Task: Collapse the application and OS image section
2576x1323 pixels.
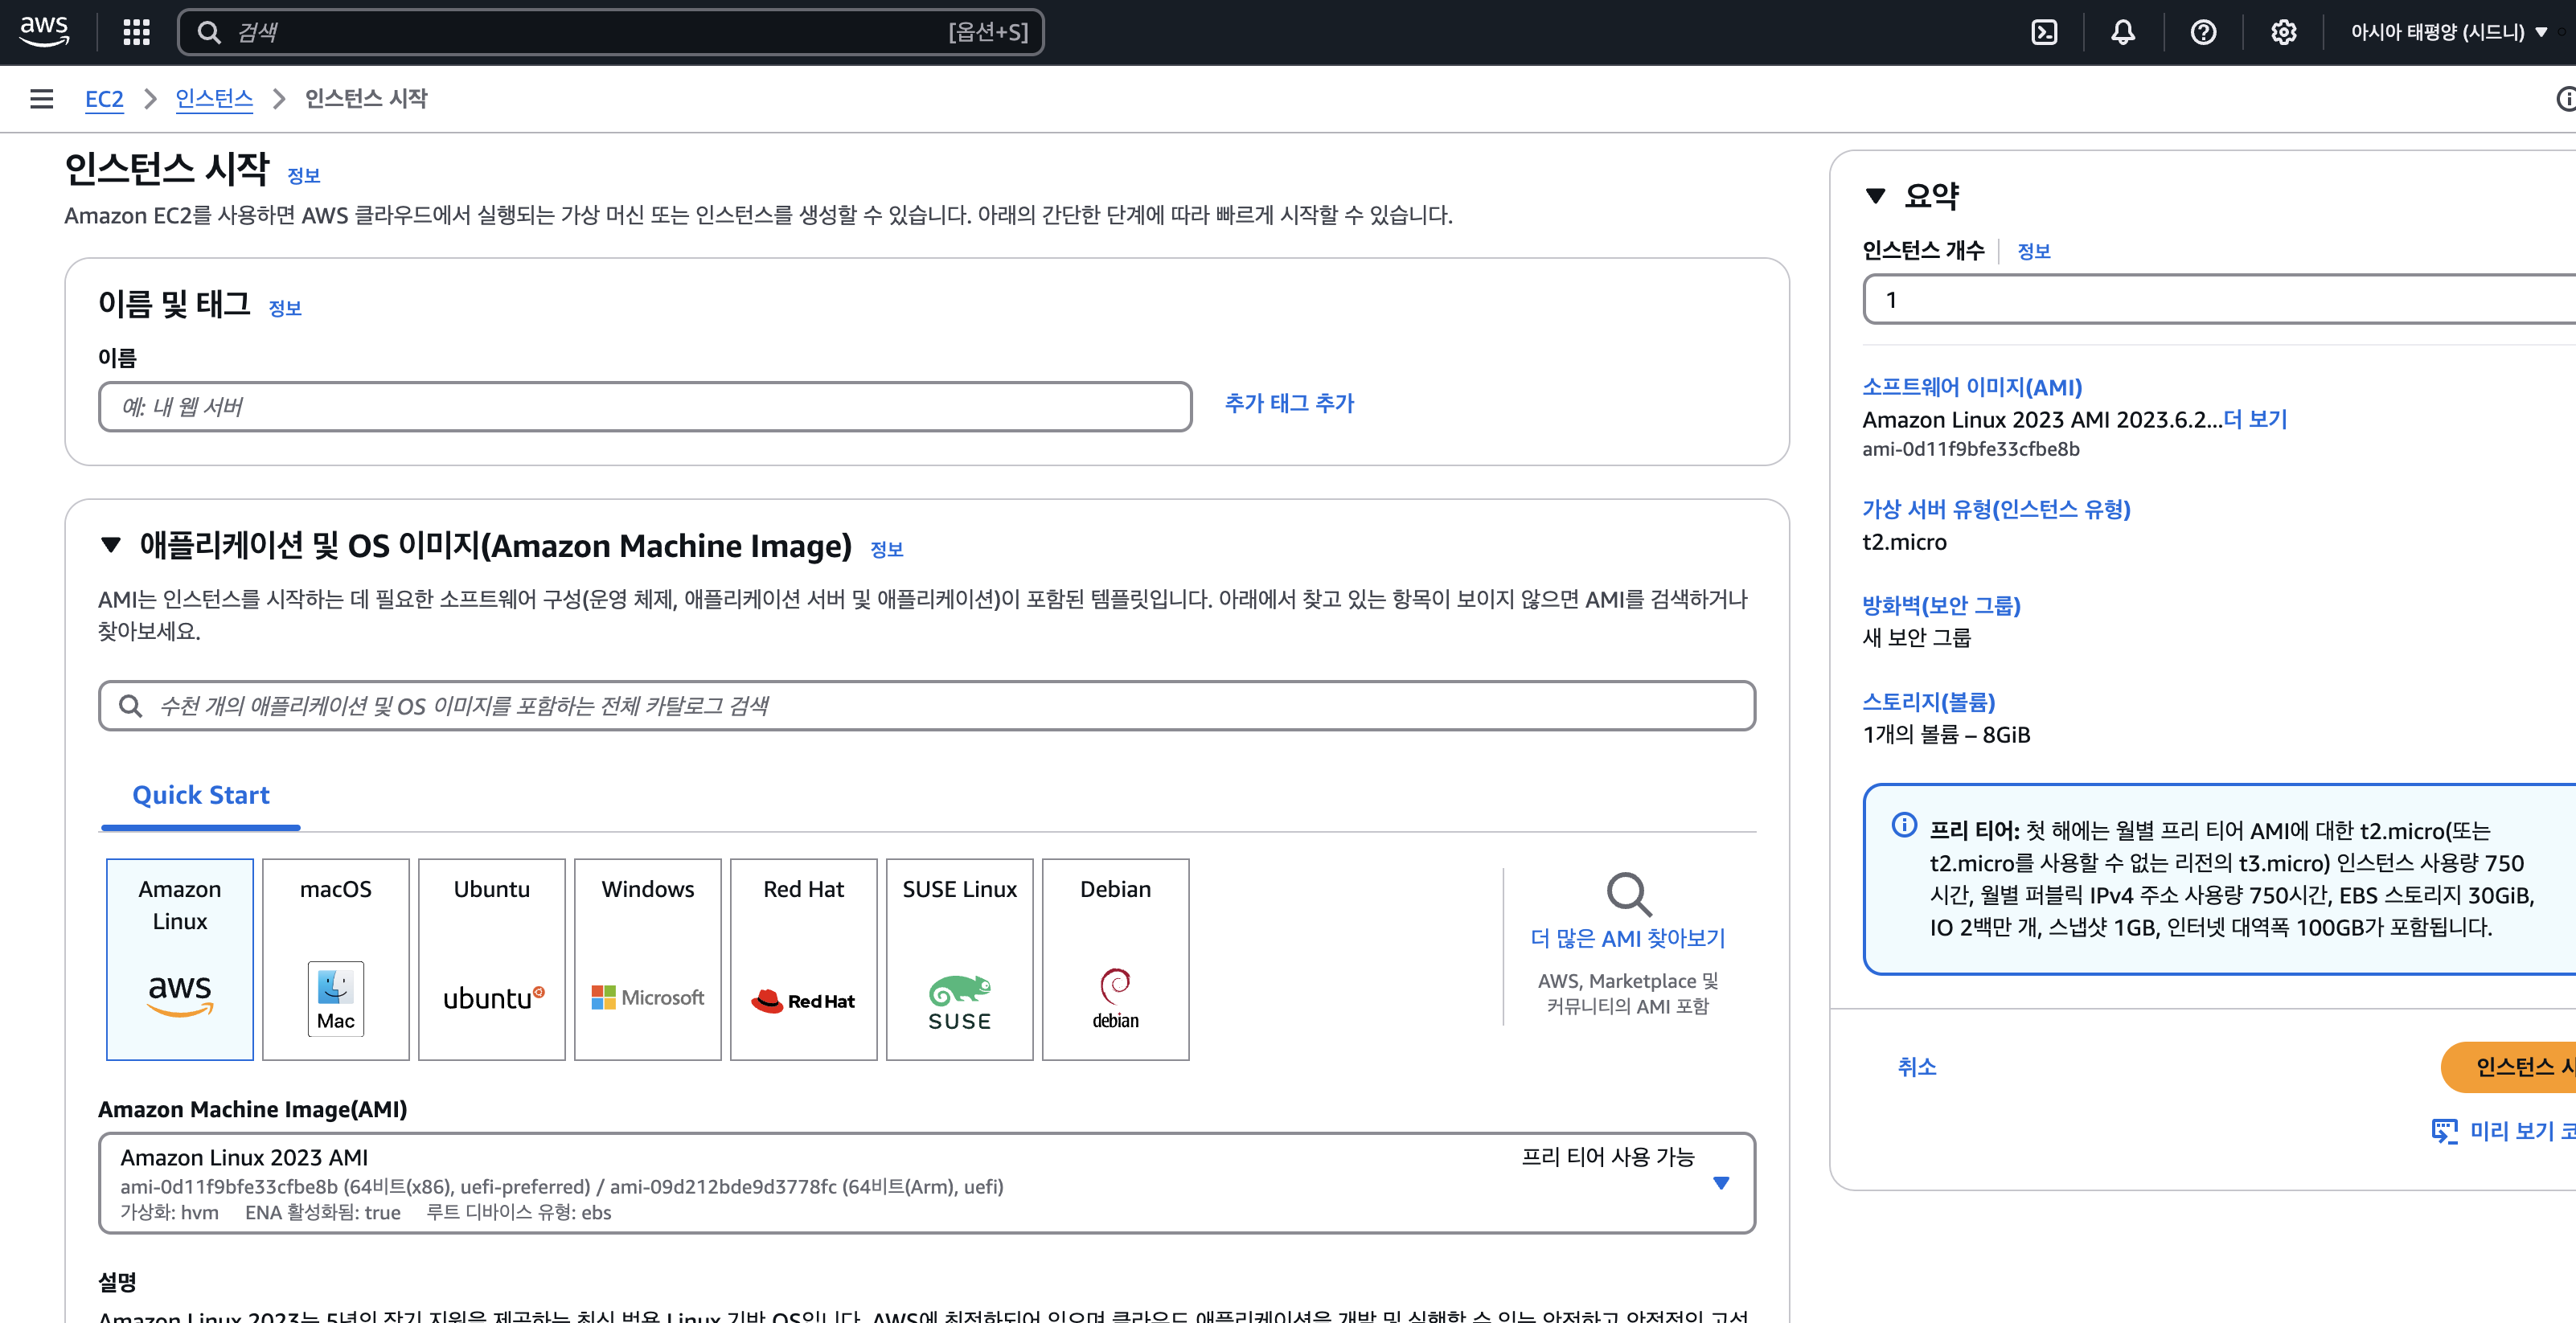Action: click(x=111, y=545)
